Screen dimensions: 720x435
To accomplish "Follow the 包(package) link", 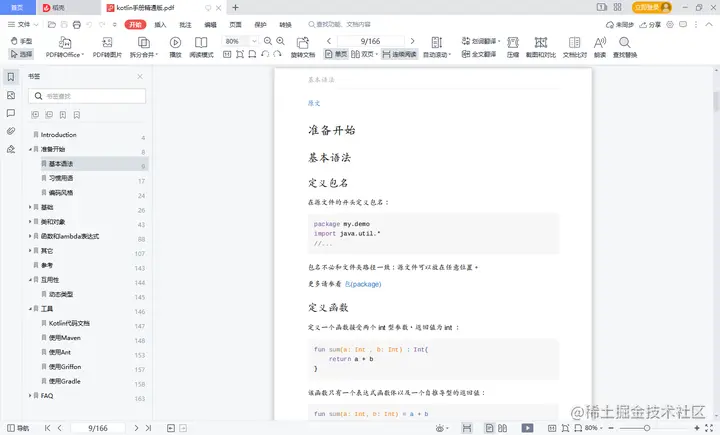I will [x=363, y=284].
